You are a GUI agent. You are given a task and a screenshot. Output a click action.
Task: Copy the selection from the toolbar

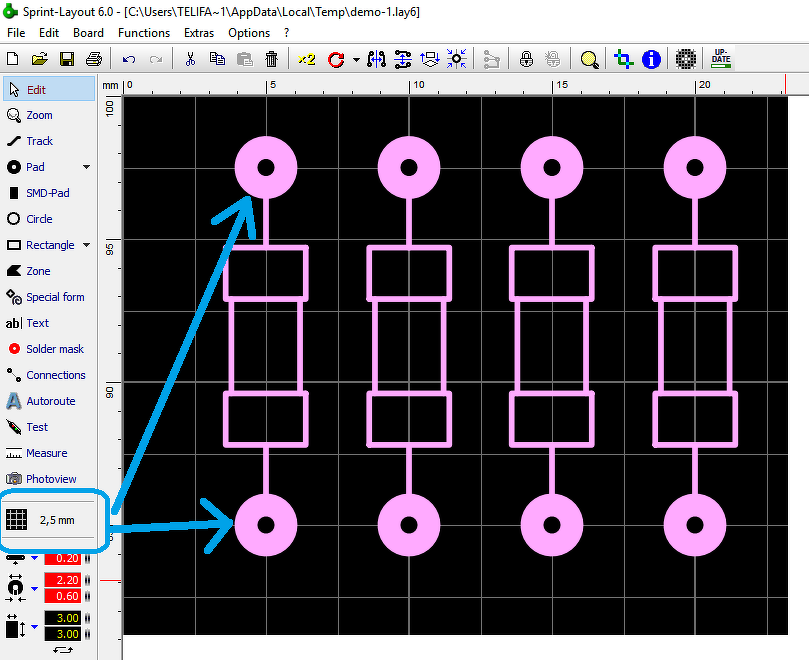click(217, 59)
